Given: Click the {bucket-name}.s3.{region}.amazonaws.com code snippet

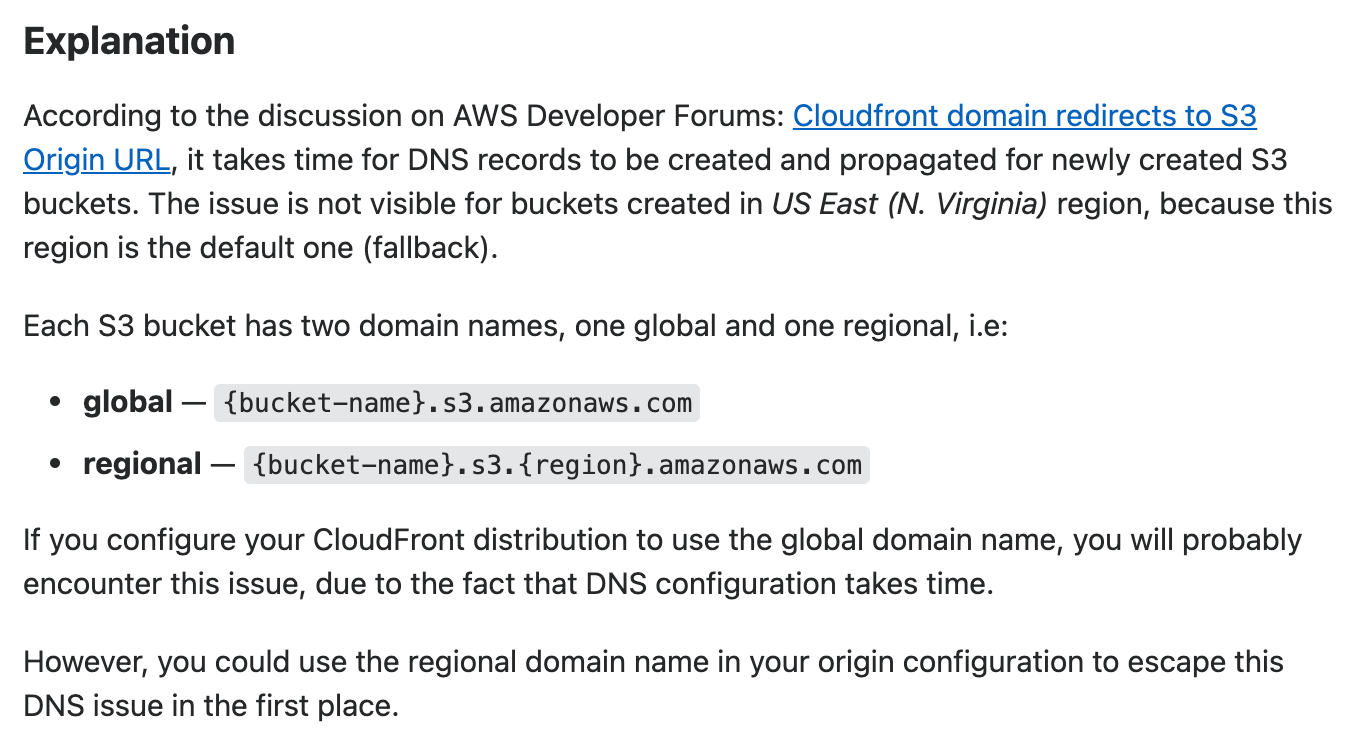Looking at the screenshot, I should 557,465.
